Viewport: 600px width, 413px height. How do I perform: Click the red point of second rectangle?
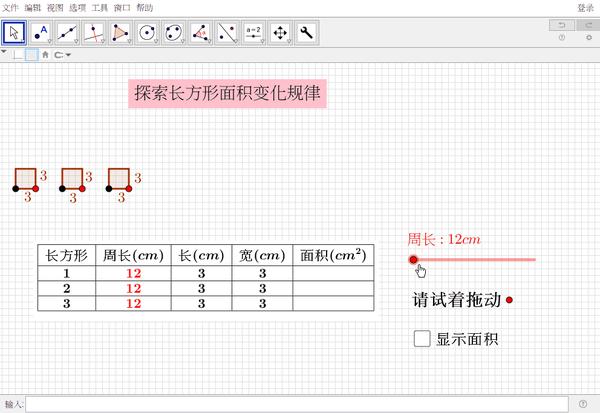click(x=82, y=189)
